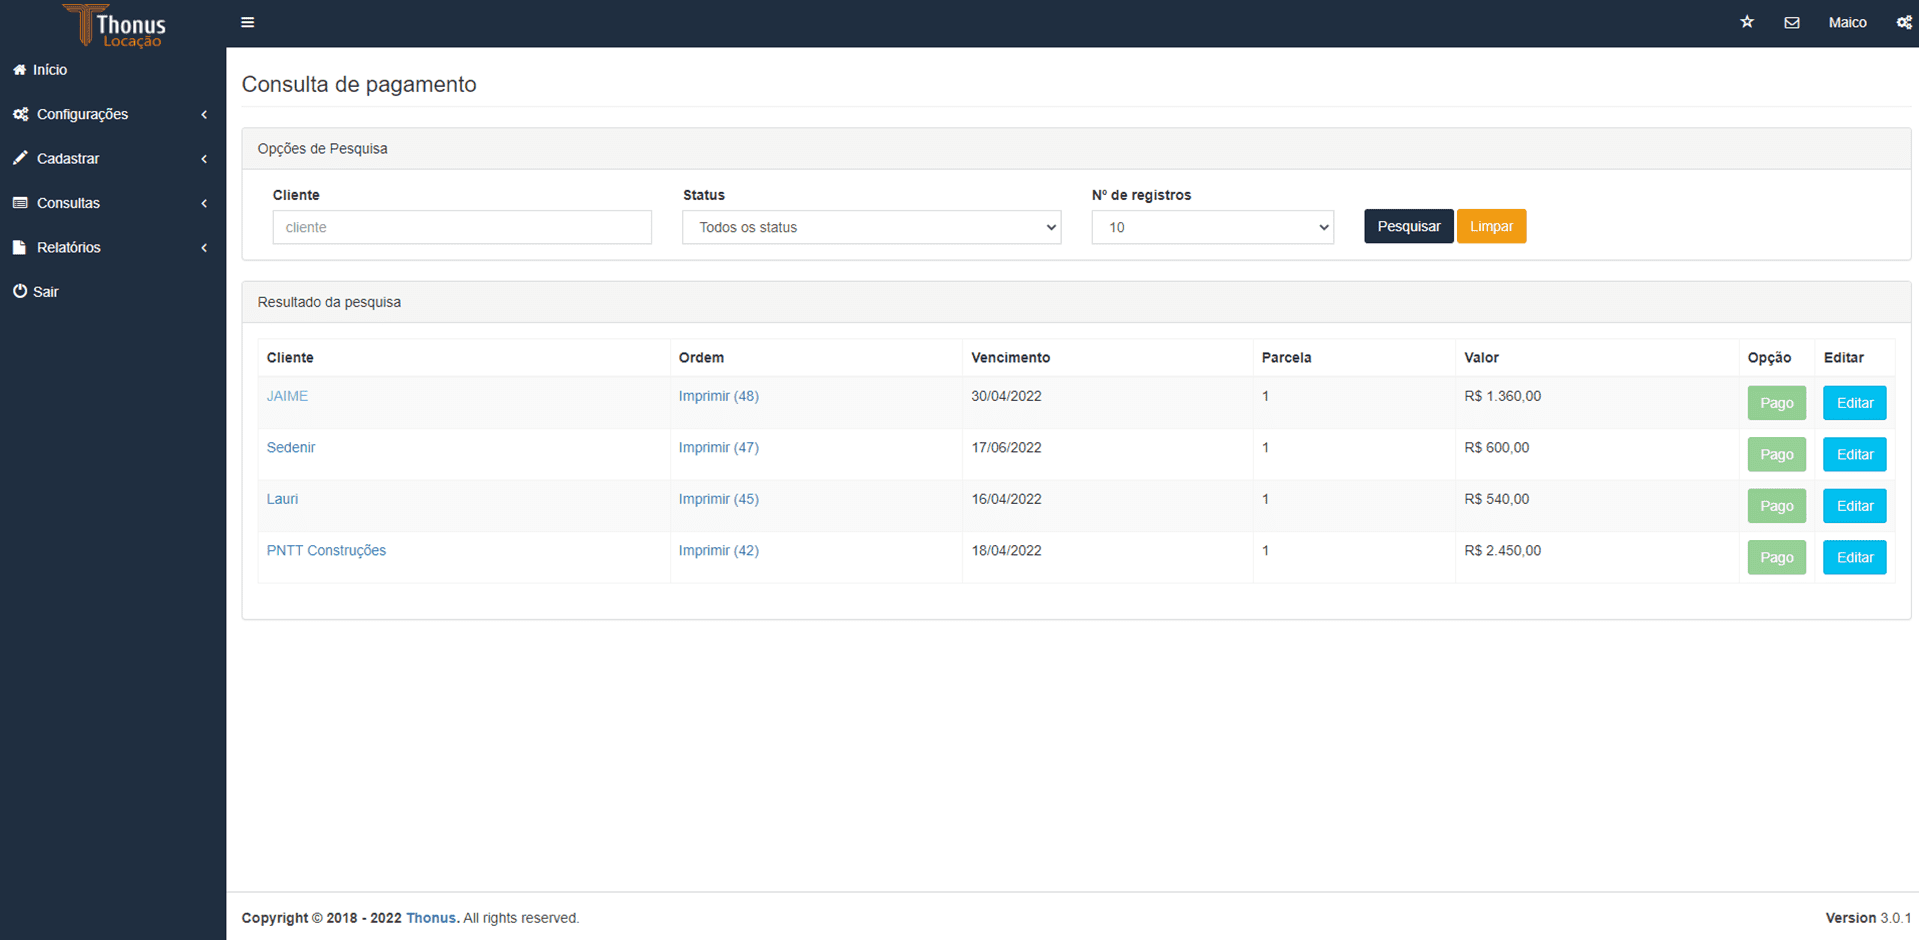
Task: Click the Vencimento column header
Action: pyautogui.click(x=1011, y=357)
